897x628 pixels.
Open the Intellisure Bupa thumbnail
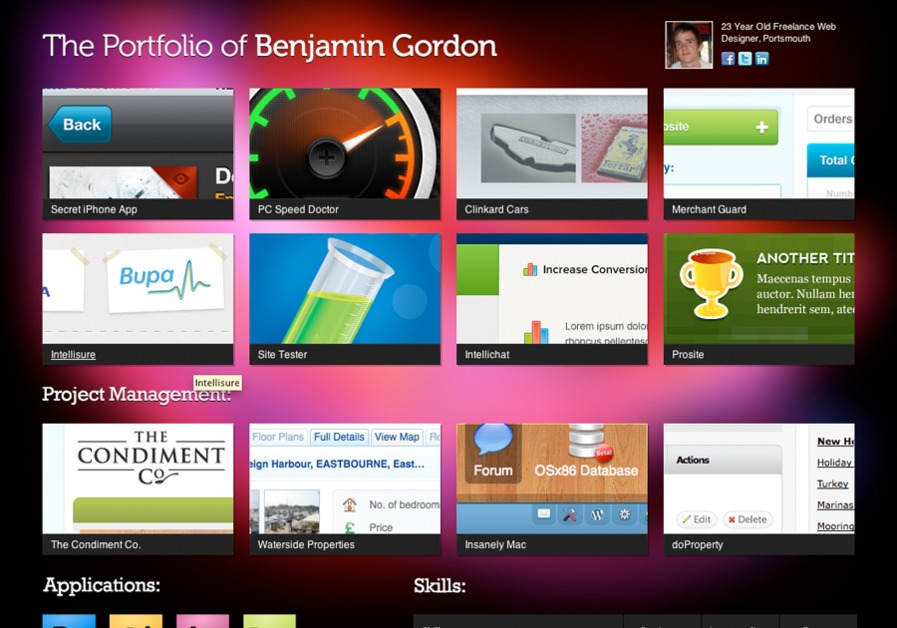[x=138, y=289]
